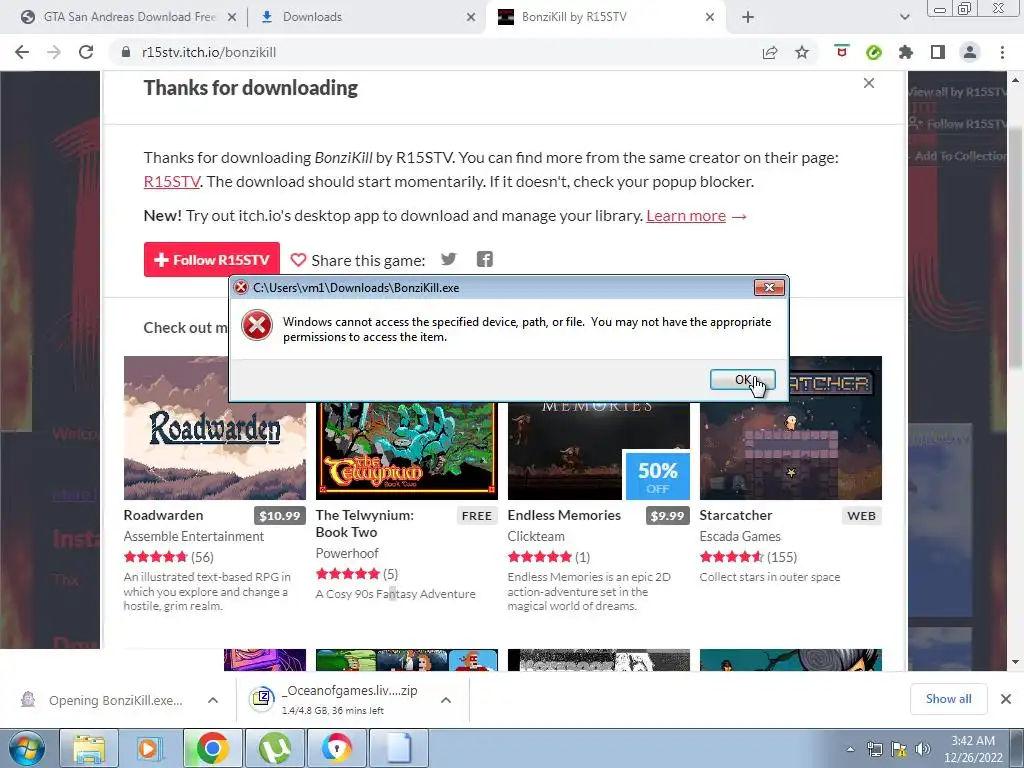
Task: Expand options for the BonziKill.exe download
Action: 213,700
